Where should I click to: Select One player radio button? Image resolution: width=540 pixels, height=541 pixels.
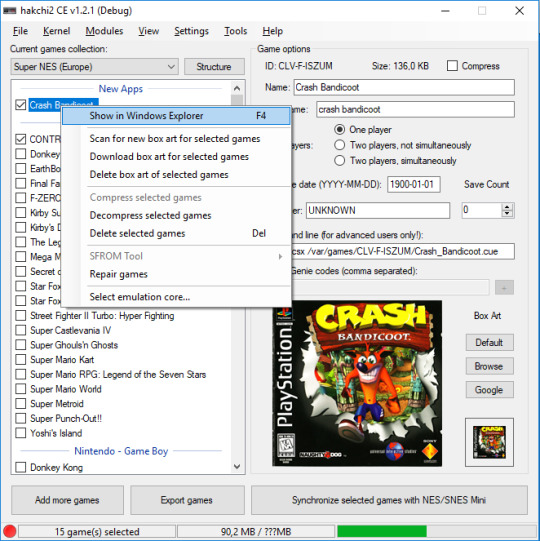pos(340,129)
